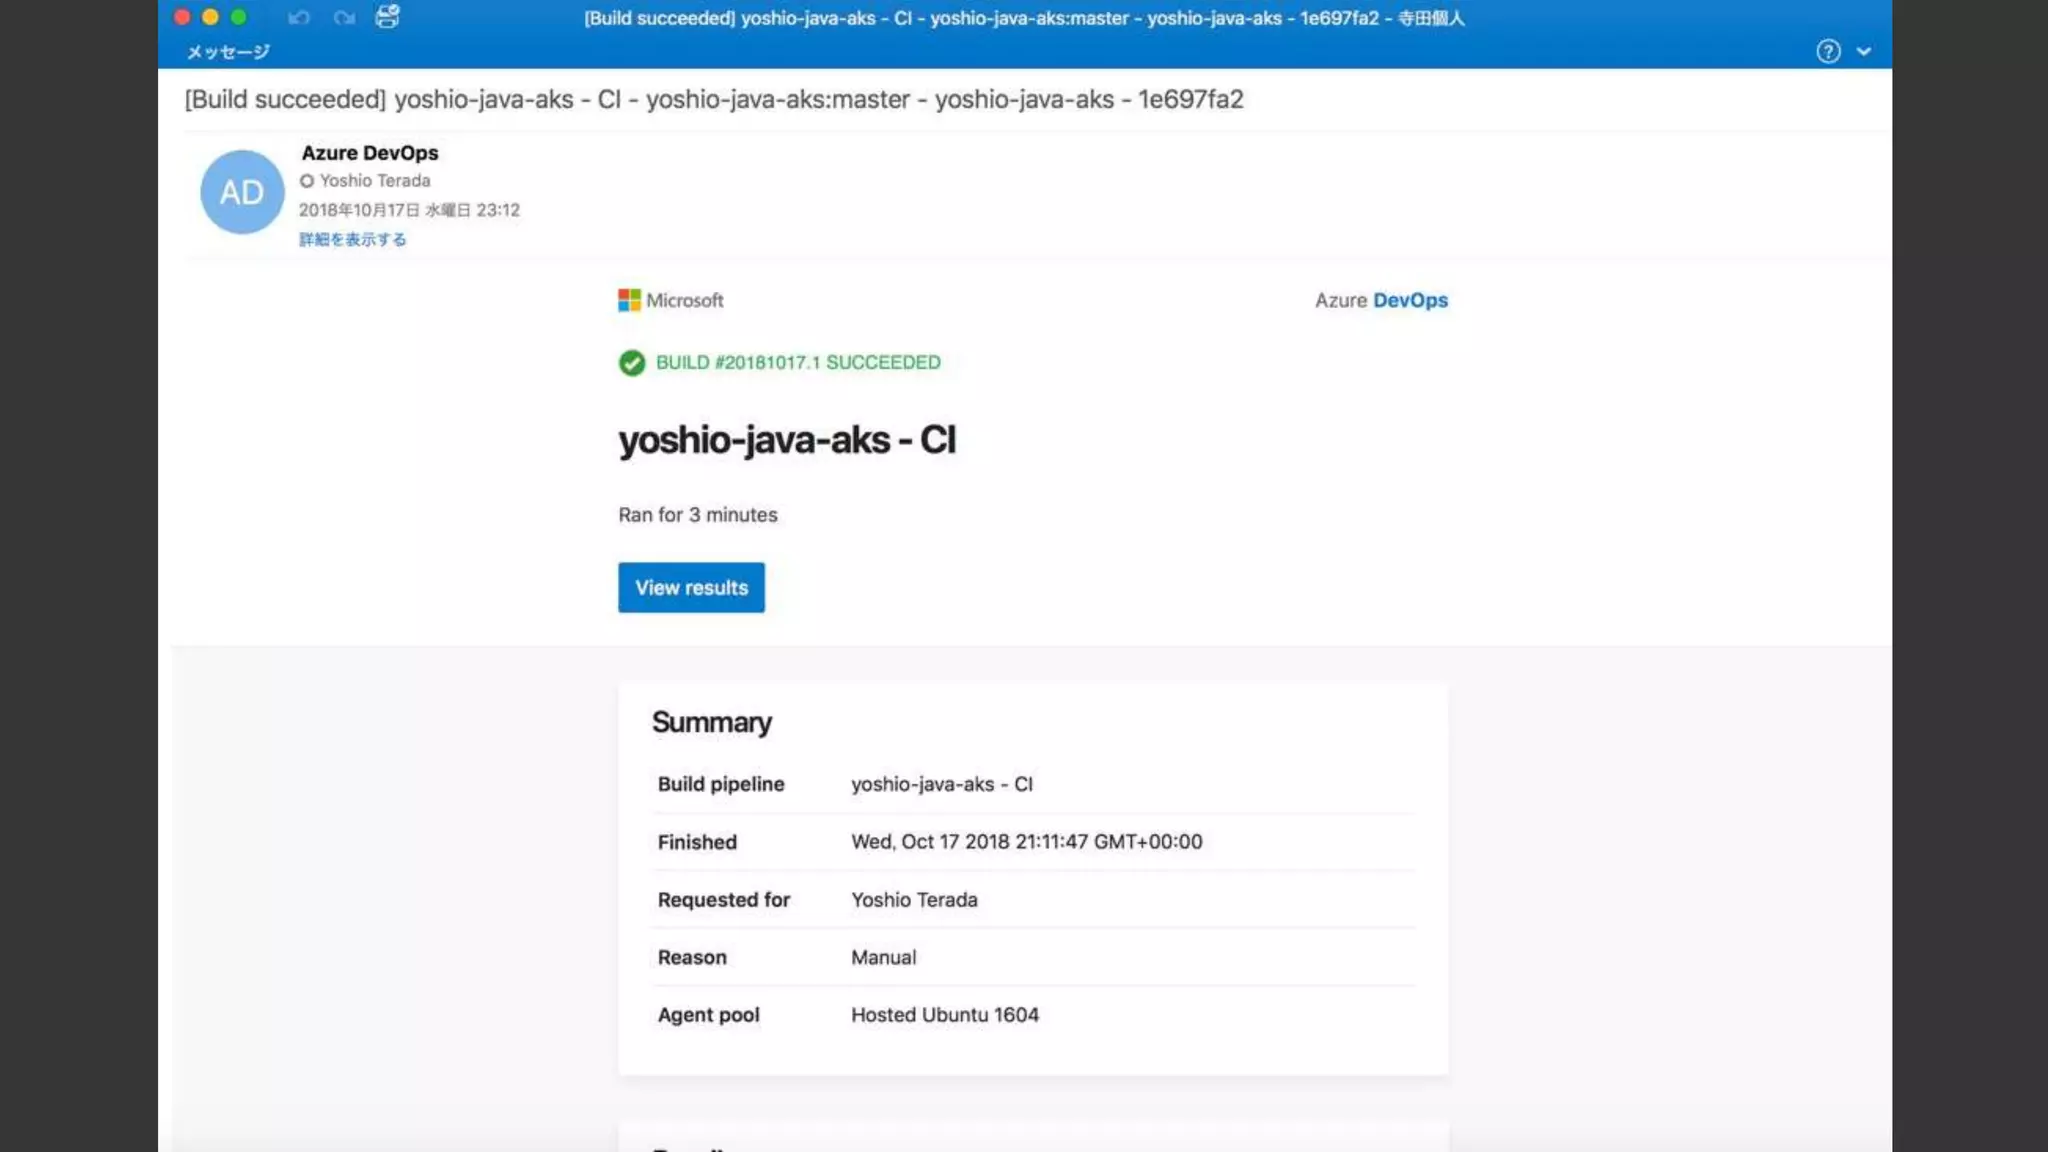Click the Azure DevOps sender name
Image resolution: width=2048 pixels, height=1152 pixels.
[370, 153]
